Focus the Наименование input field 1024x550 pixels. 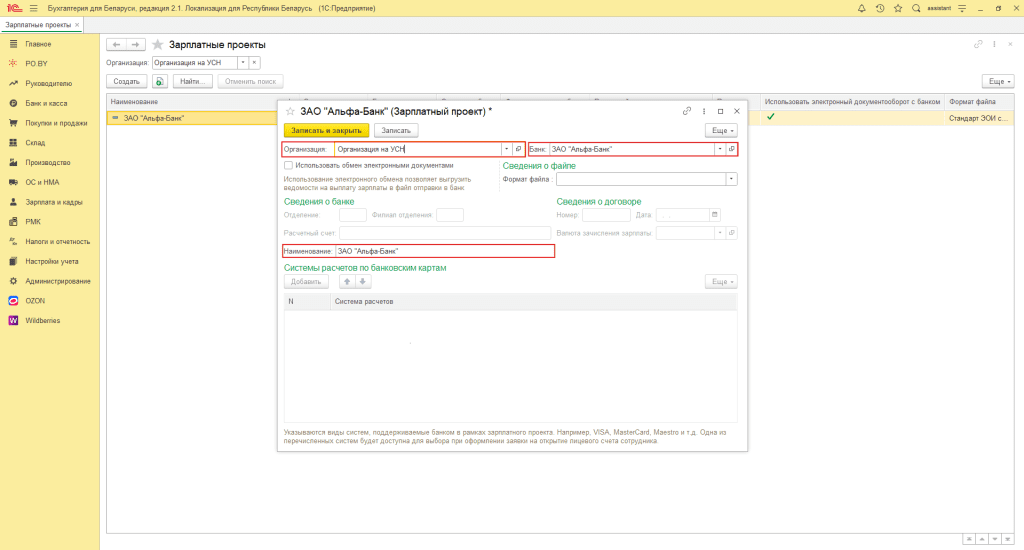[444, 251]
